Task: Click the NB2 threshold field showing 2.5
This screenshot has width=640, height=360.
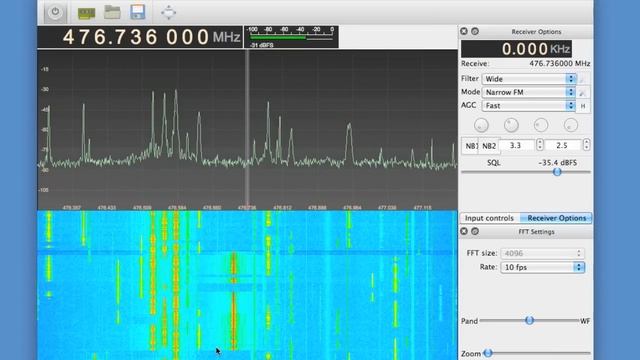Action: [563, 145]
